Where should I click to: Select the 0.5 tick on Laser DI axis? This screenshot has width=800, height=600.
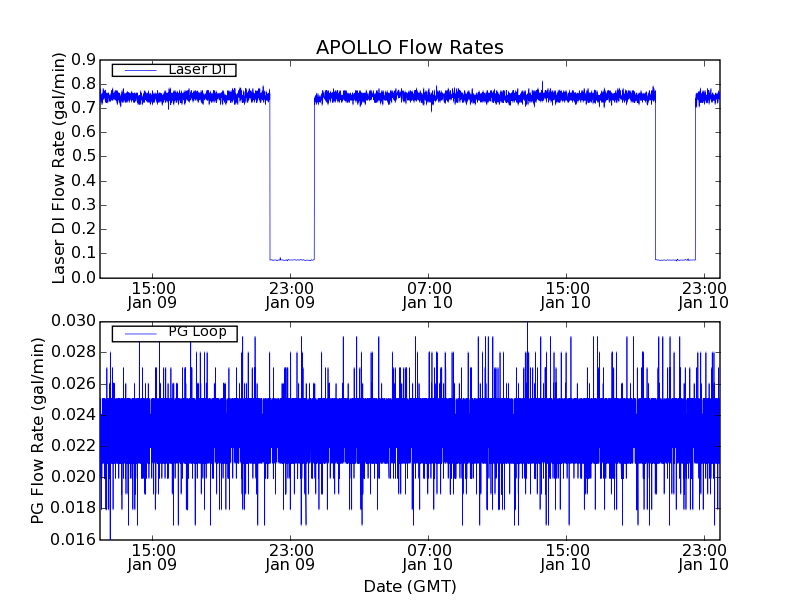[84, 157]
